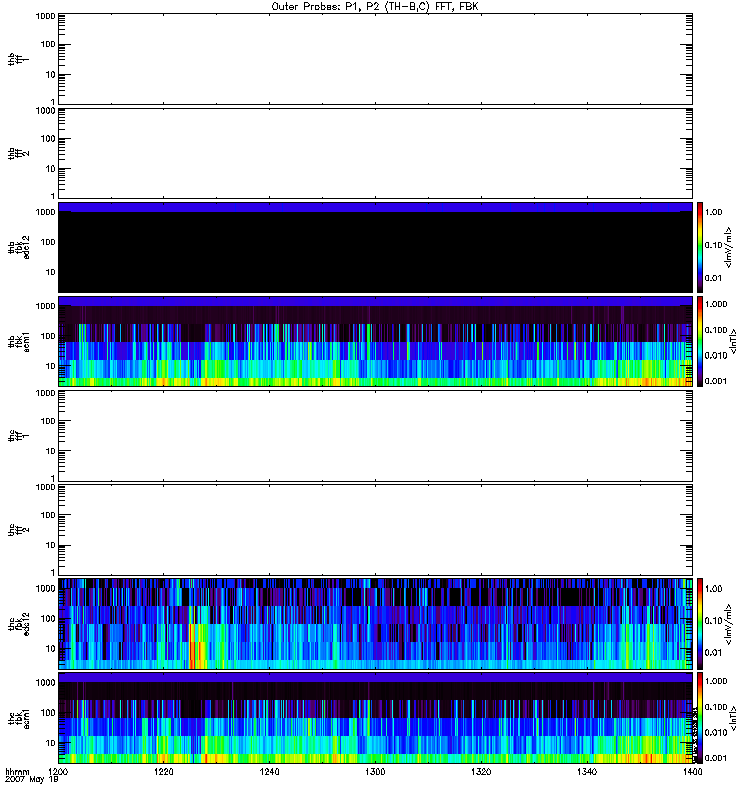Select the color bar beside thc edc12 panel
Image resolution: width=750 pixels, height=800 pixels.
click(x=701, y=623)
